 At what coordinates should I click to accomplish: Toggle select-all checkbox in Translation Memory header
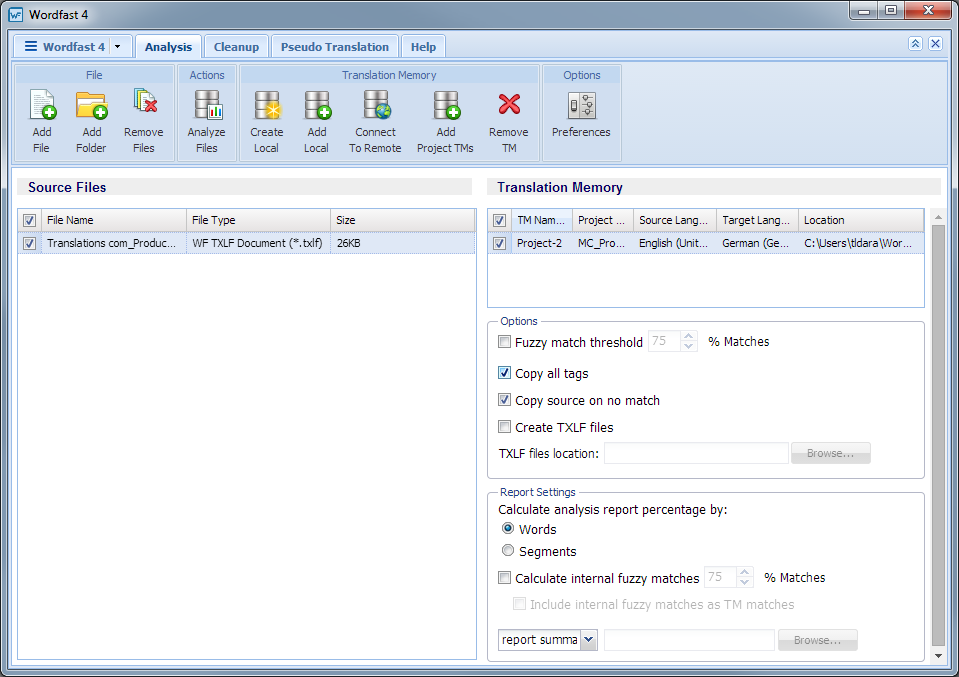click(500, 220)
